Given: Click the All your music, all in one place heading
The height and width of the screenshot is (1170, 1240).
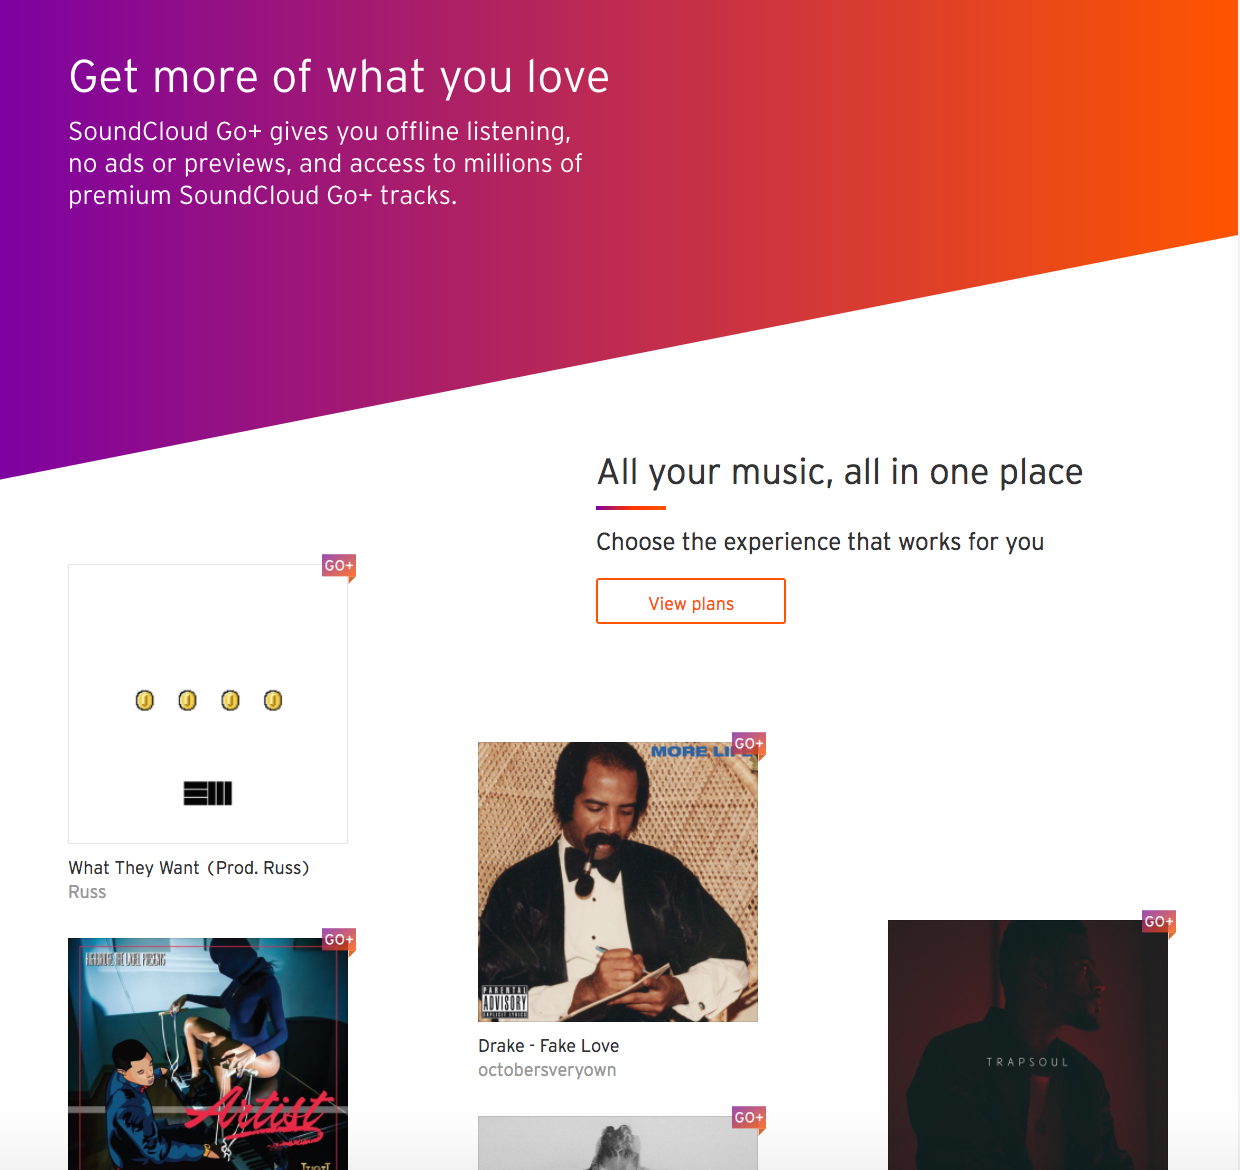Looking at the screenshot, I should (840, 472).
